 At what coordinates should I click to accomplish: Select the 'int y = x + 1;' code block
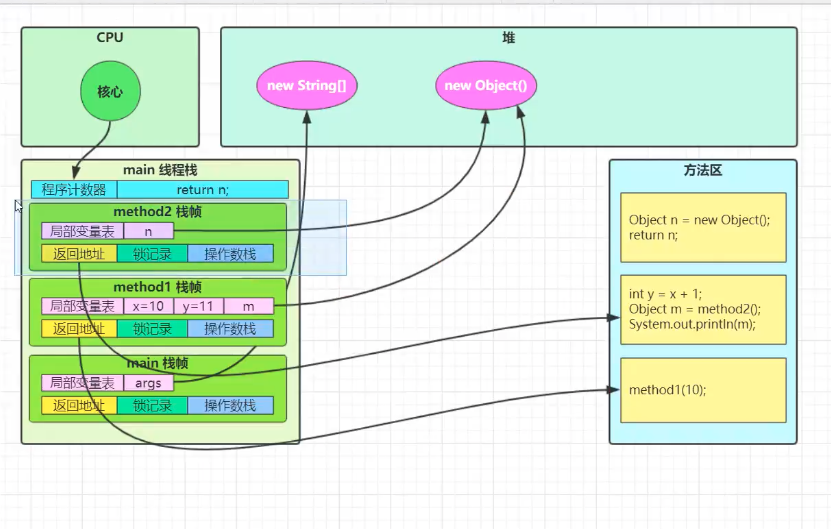tap(703, 310)
